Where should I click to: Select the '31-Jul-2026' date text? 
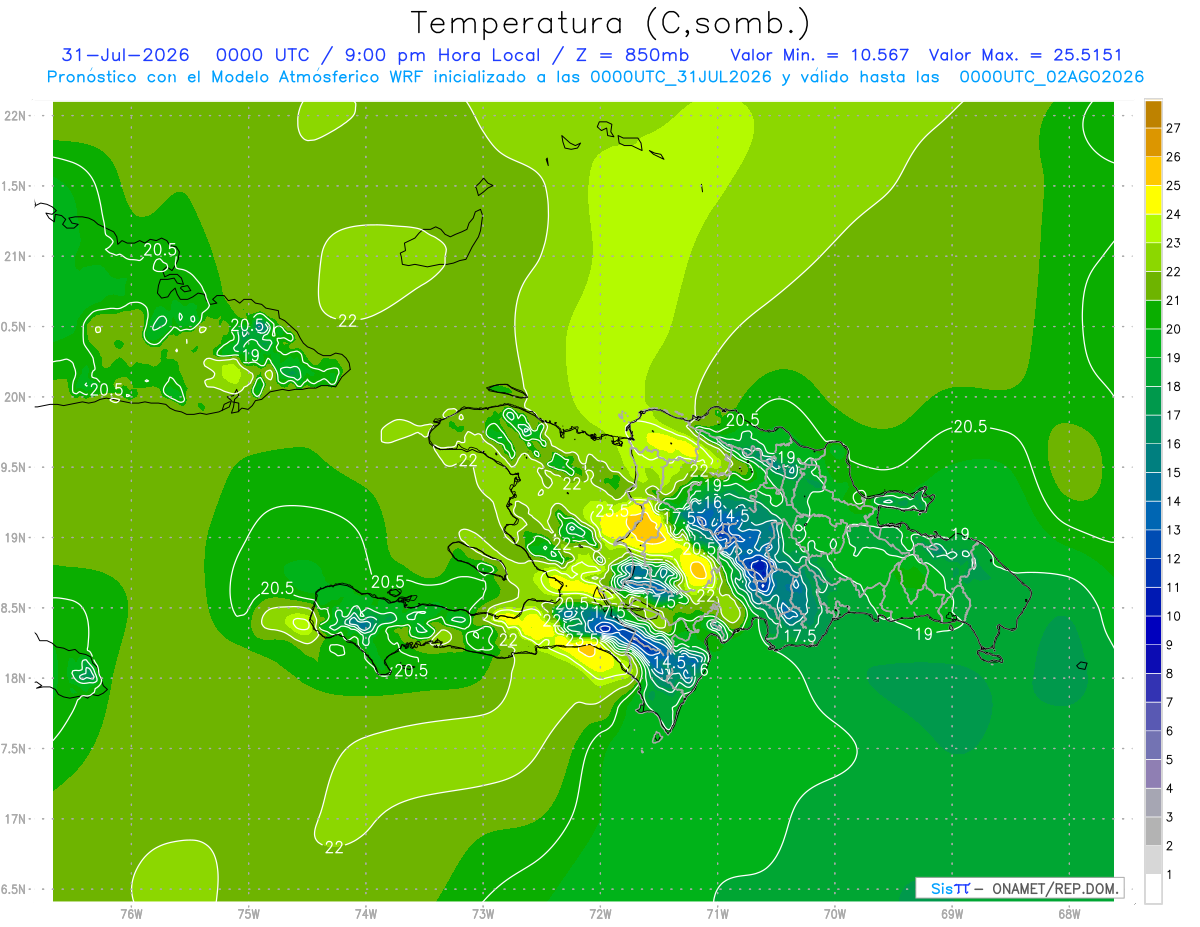[125, 54]
